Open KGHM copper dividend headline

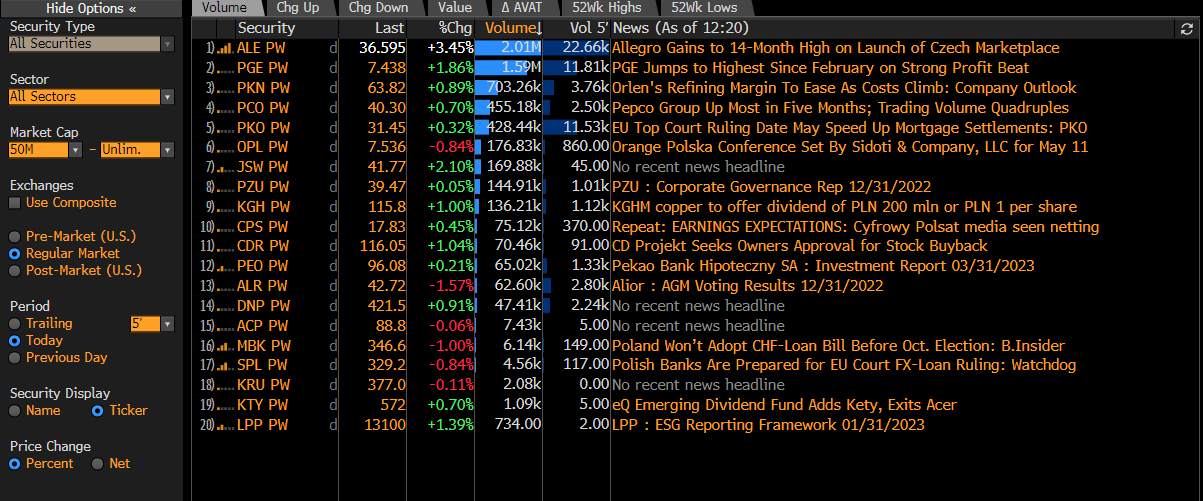tap(844, 206)
